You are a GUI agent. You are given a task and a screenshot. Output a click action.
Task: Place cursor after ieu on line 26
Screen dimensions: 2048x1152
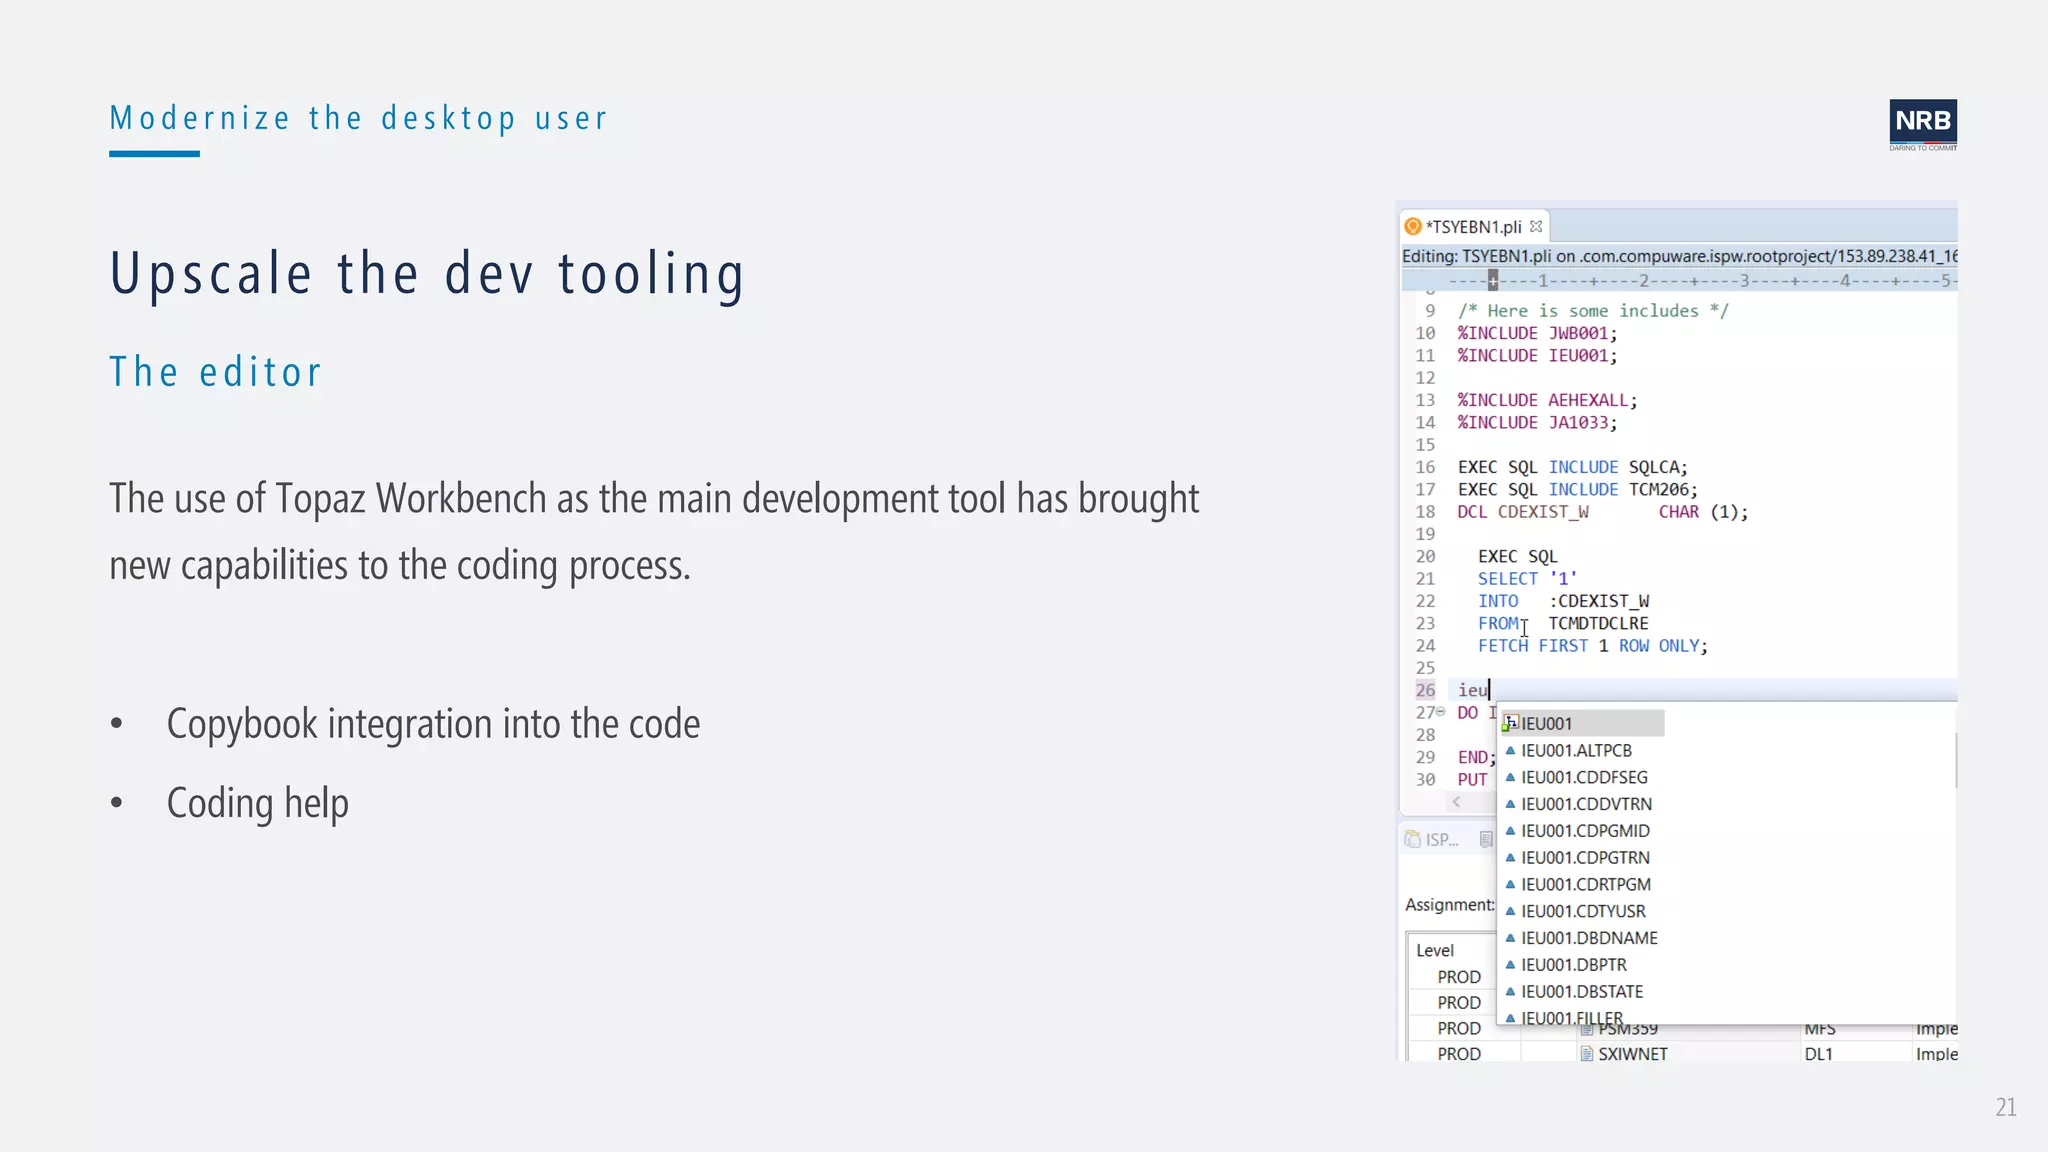click(1490, 690)
